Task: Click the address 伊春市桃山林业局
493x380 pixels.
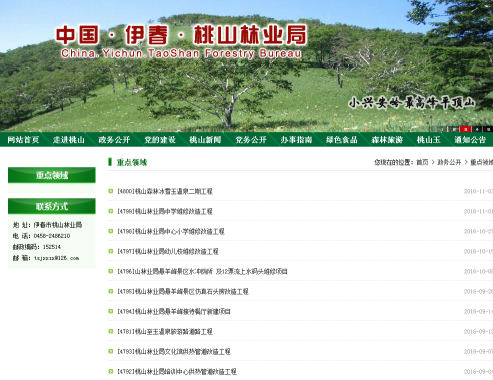Action: tap(58, 225)
